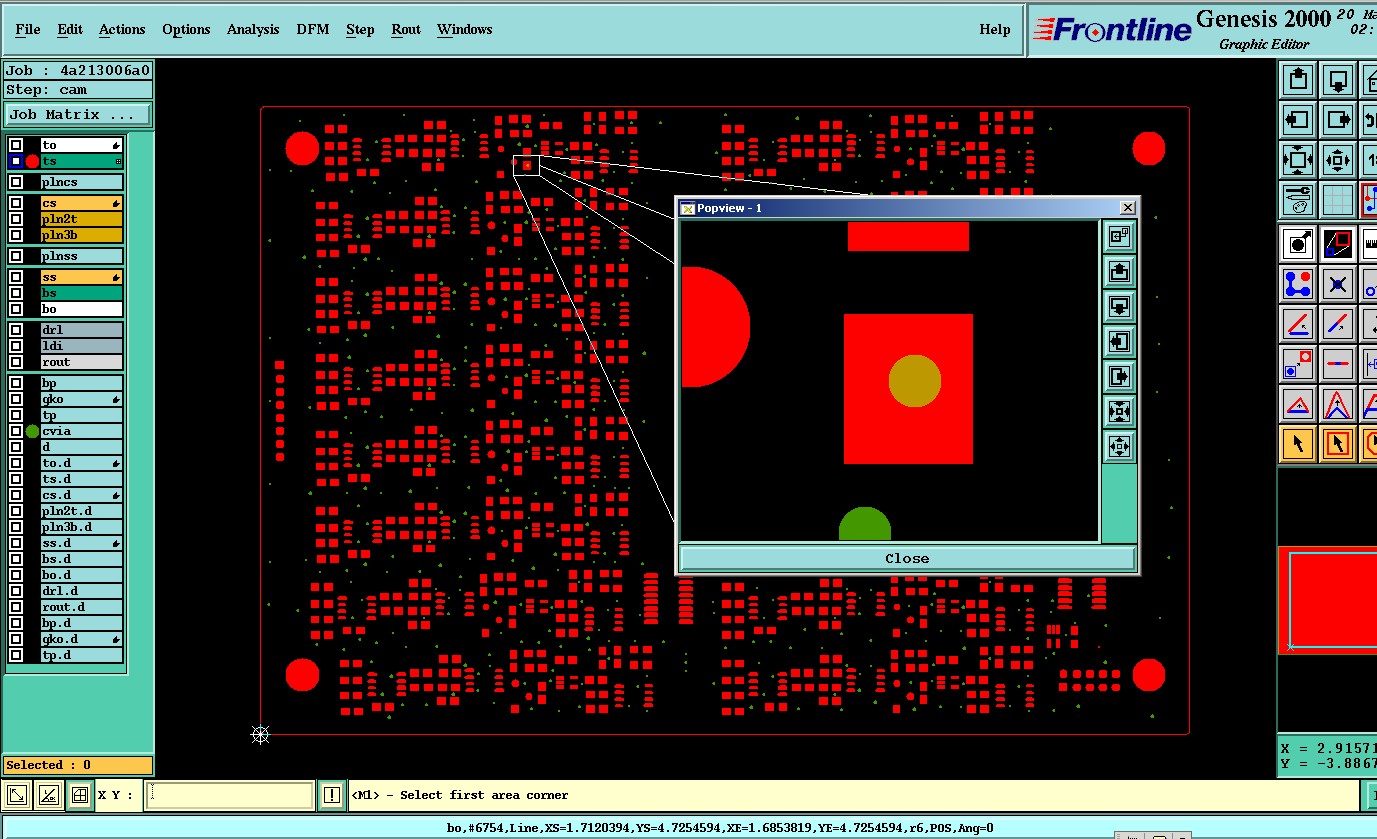The height and width of the screenshot is (839, 1377).
Task: Click the X Y coordinate input field
Action: point(230,796)
